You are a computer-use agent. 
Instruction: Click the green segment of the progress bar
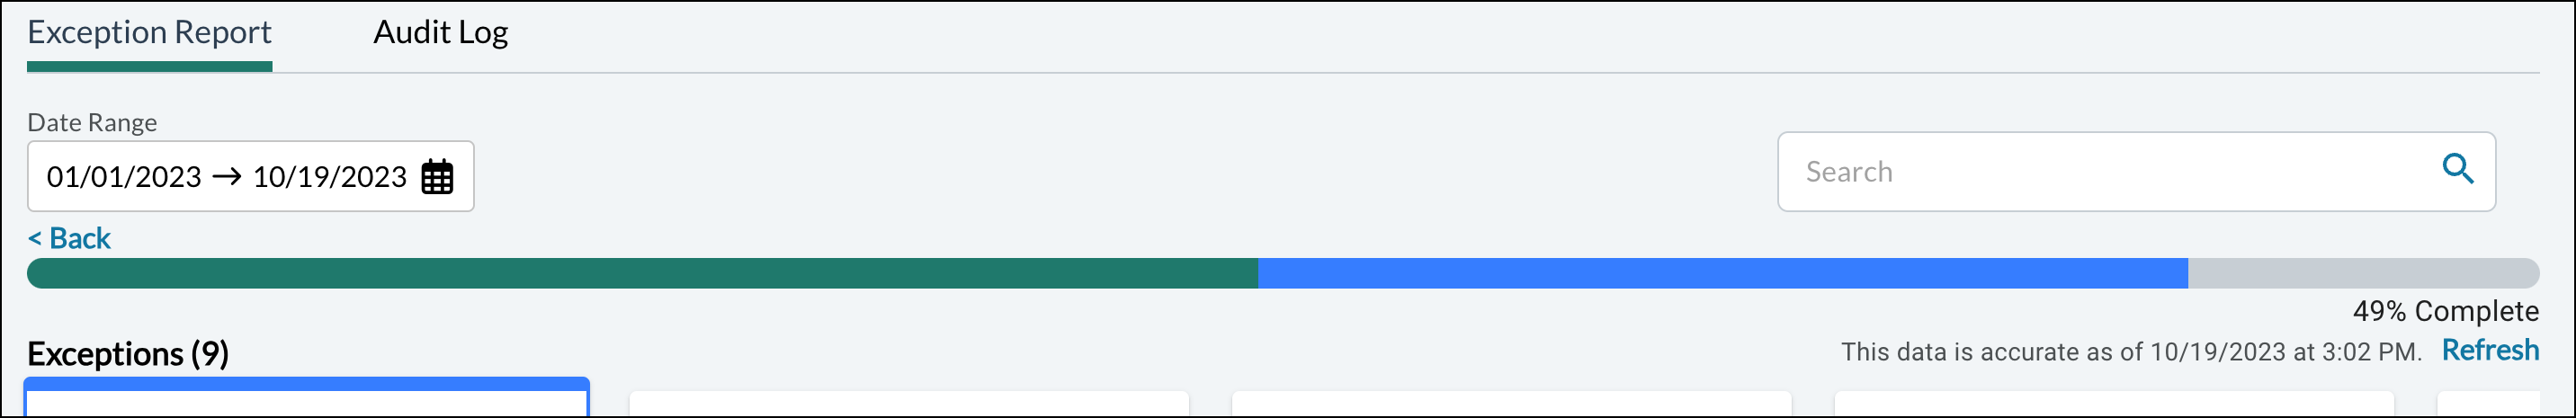(x=640, y=273)
